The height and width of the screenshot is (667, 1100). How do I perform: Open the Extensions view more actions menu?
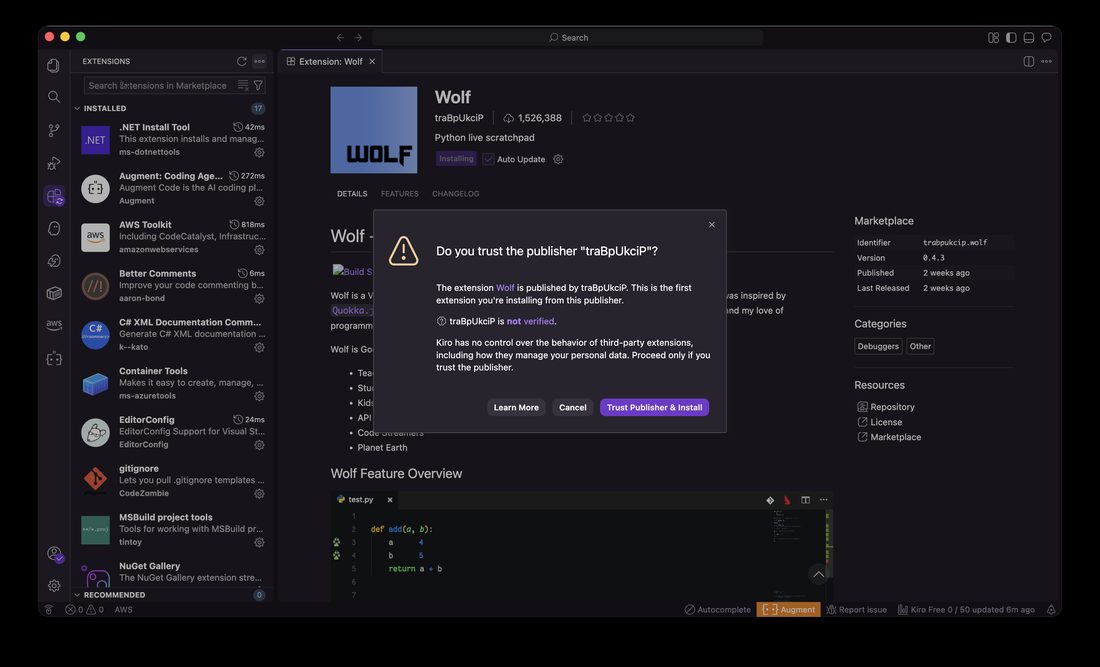[260, 62]
